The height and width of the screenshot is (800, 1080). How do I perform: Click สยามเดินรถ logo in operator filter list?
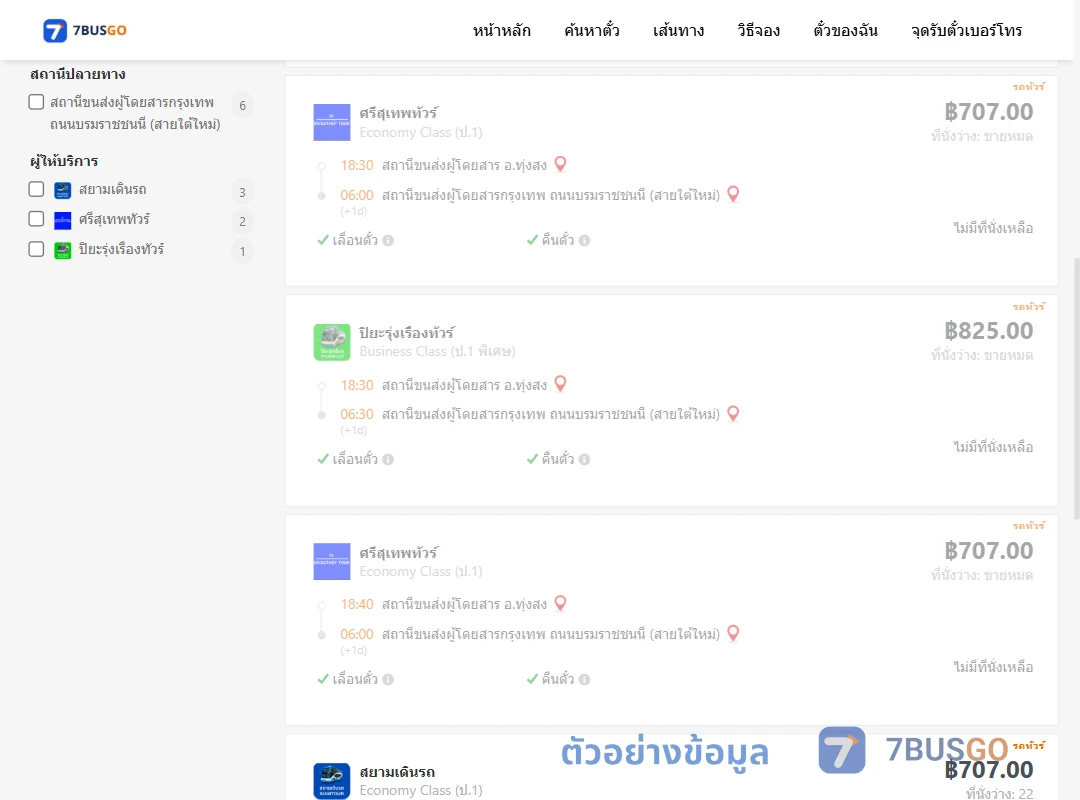pos(63,191)
